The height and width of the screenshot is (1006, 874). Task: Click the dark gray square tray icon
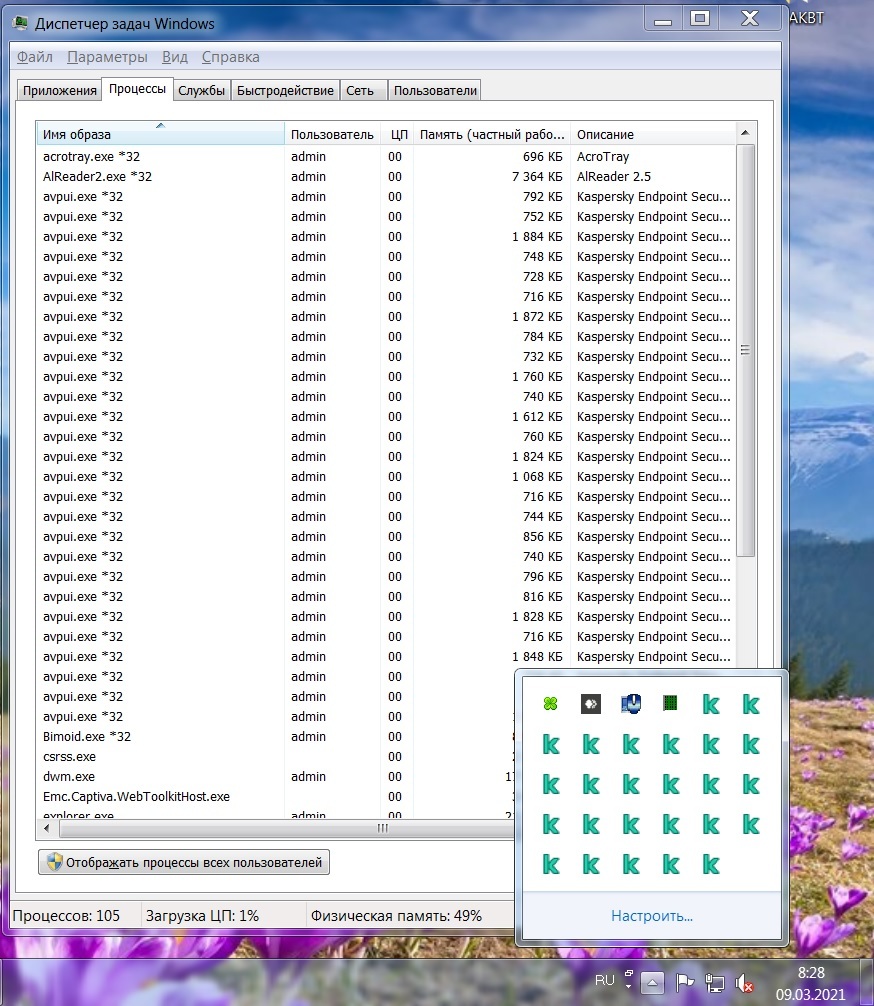591,704
